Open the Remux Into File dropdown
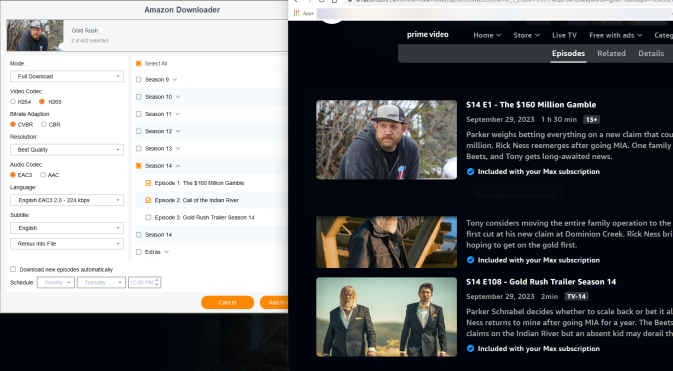Viewport: 673px width, 371px height. [67, 244]
